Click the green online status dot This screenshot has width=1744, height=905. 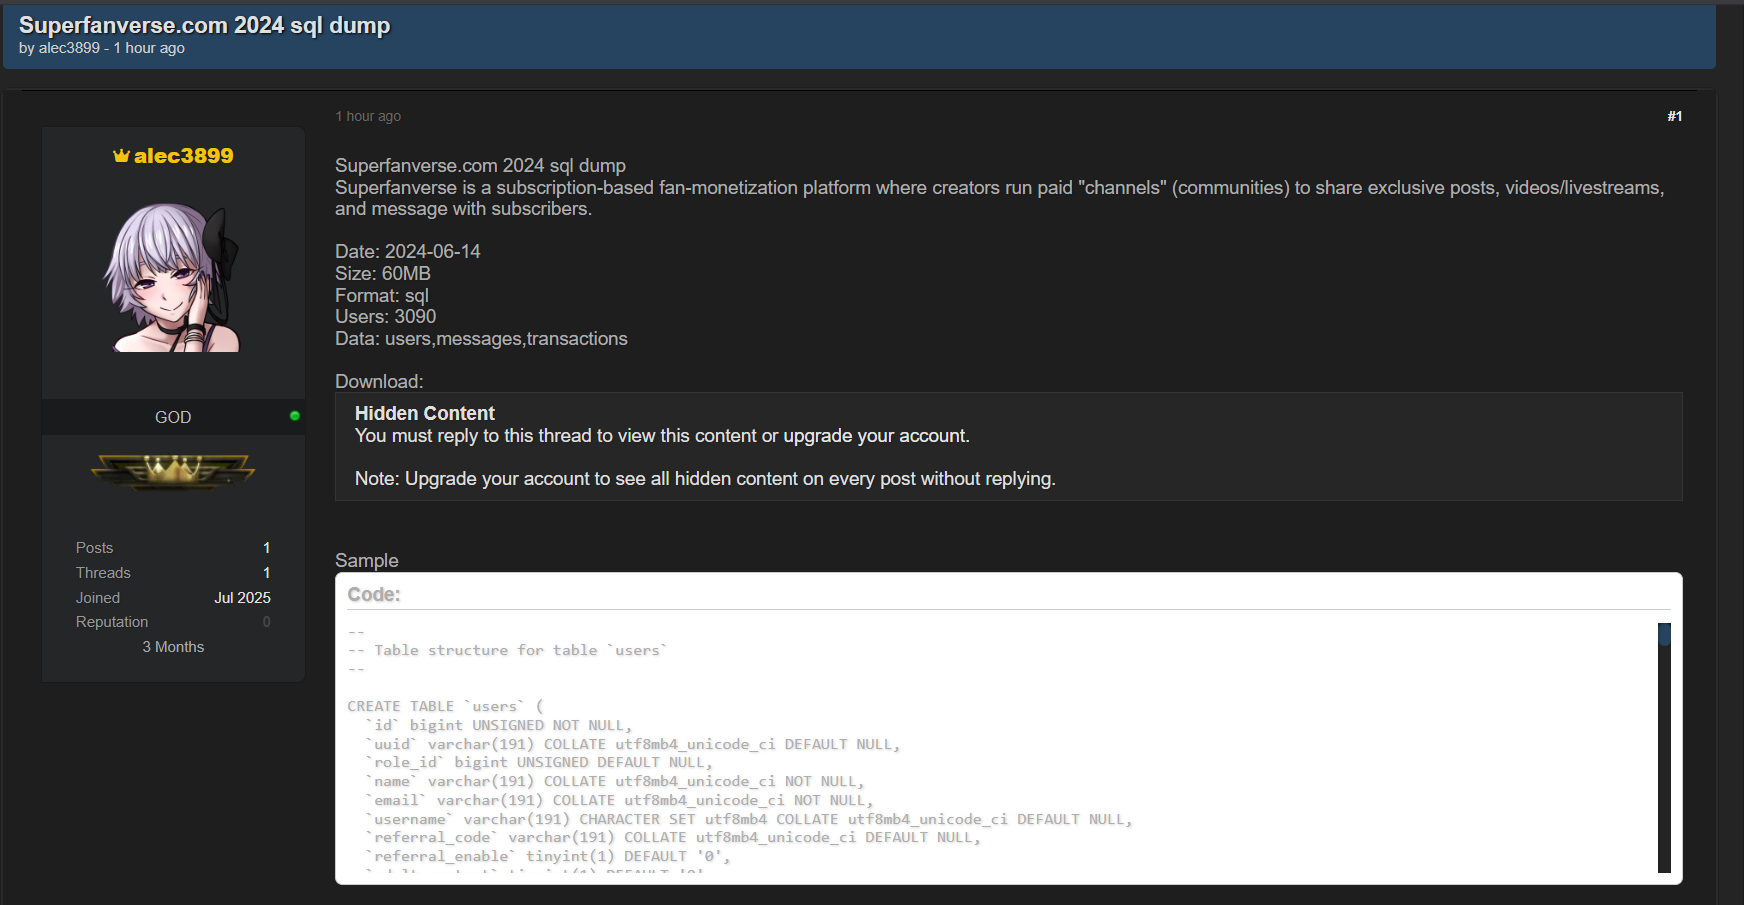295,416
